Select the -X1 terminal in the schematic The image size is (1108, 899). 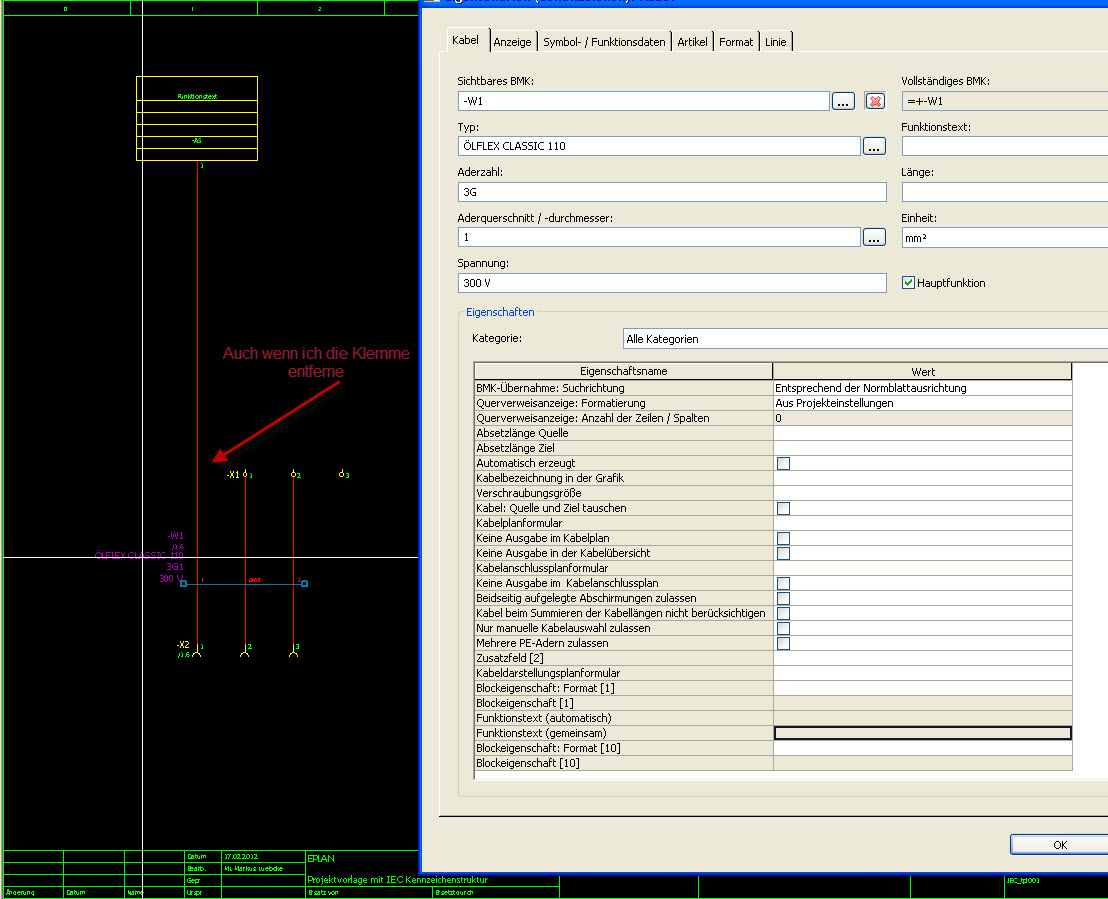(x=233, y=475)
